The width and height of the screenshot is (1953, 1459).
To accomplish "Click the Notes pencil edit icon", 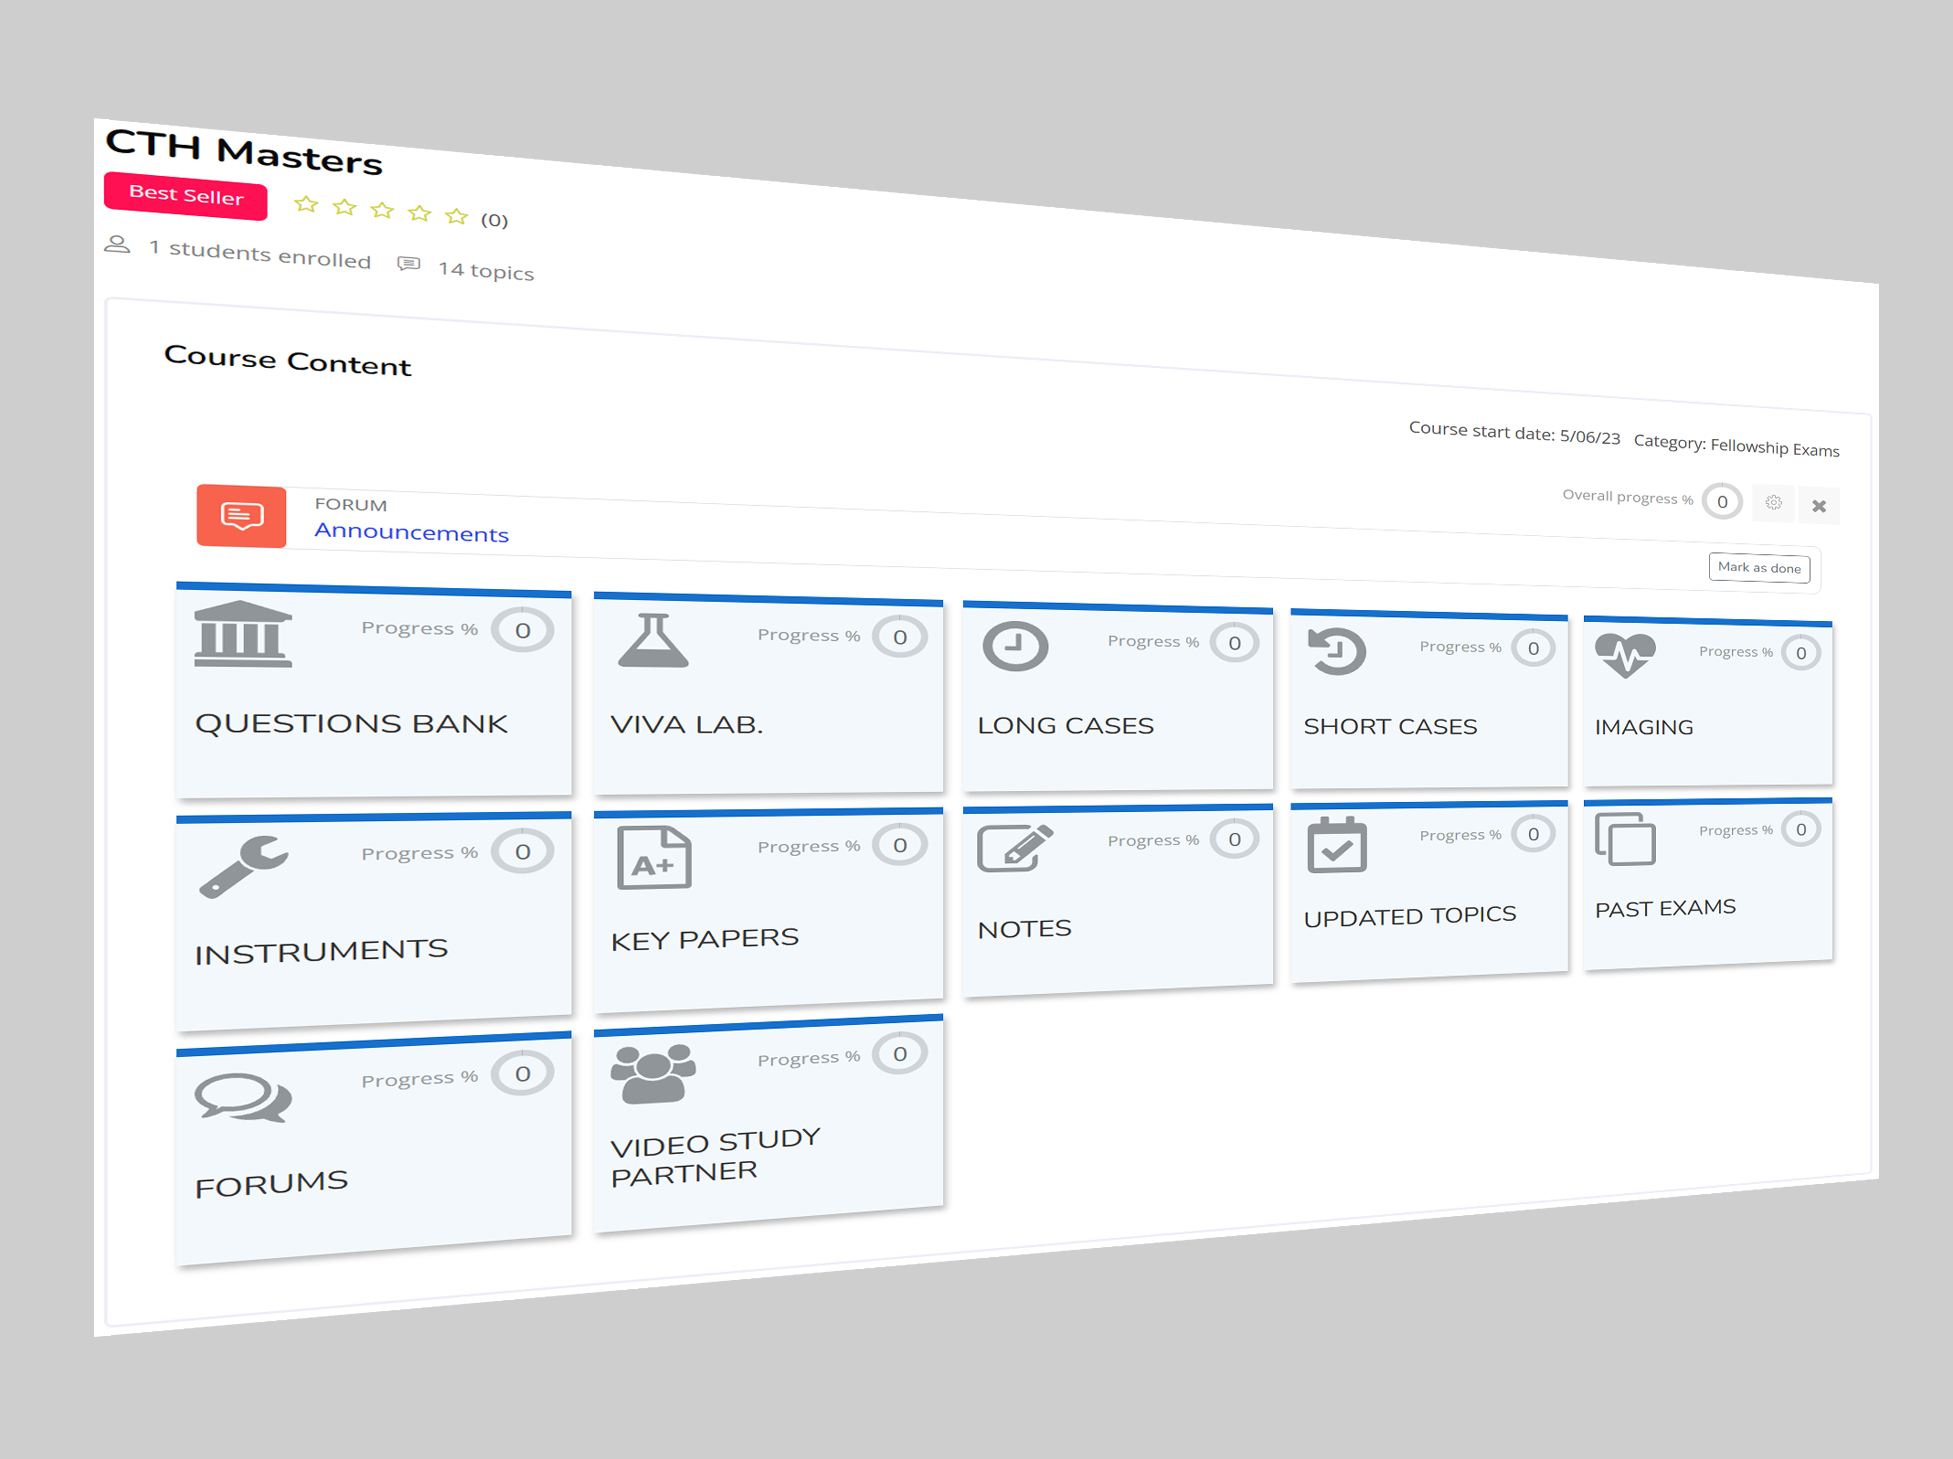I will pyautogui.click(x=1014, y=849).
